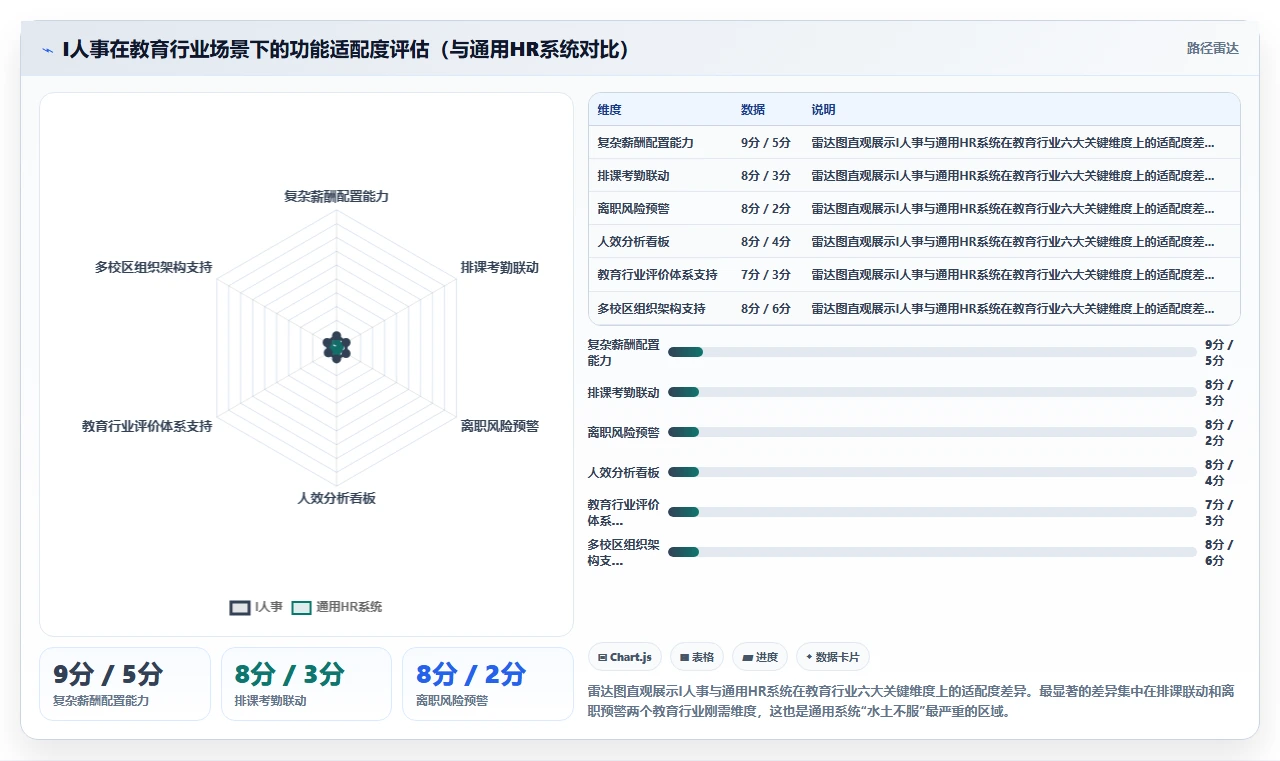Select the 离职风险预警 table row

coord(914,209)
